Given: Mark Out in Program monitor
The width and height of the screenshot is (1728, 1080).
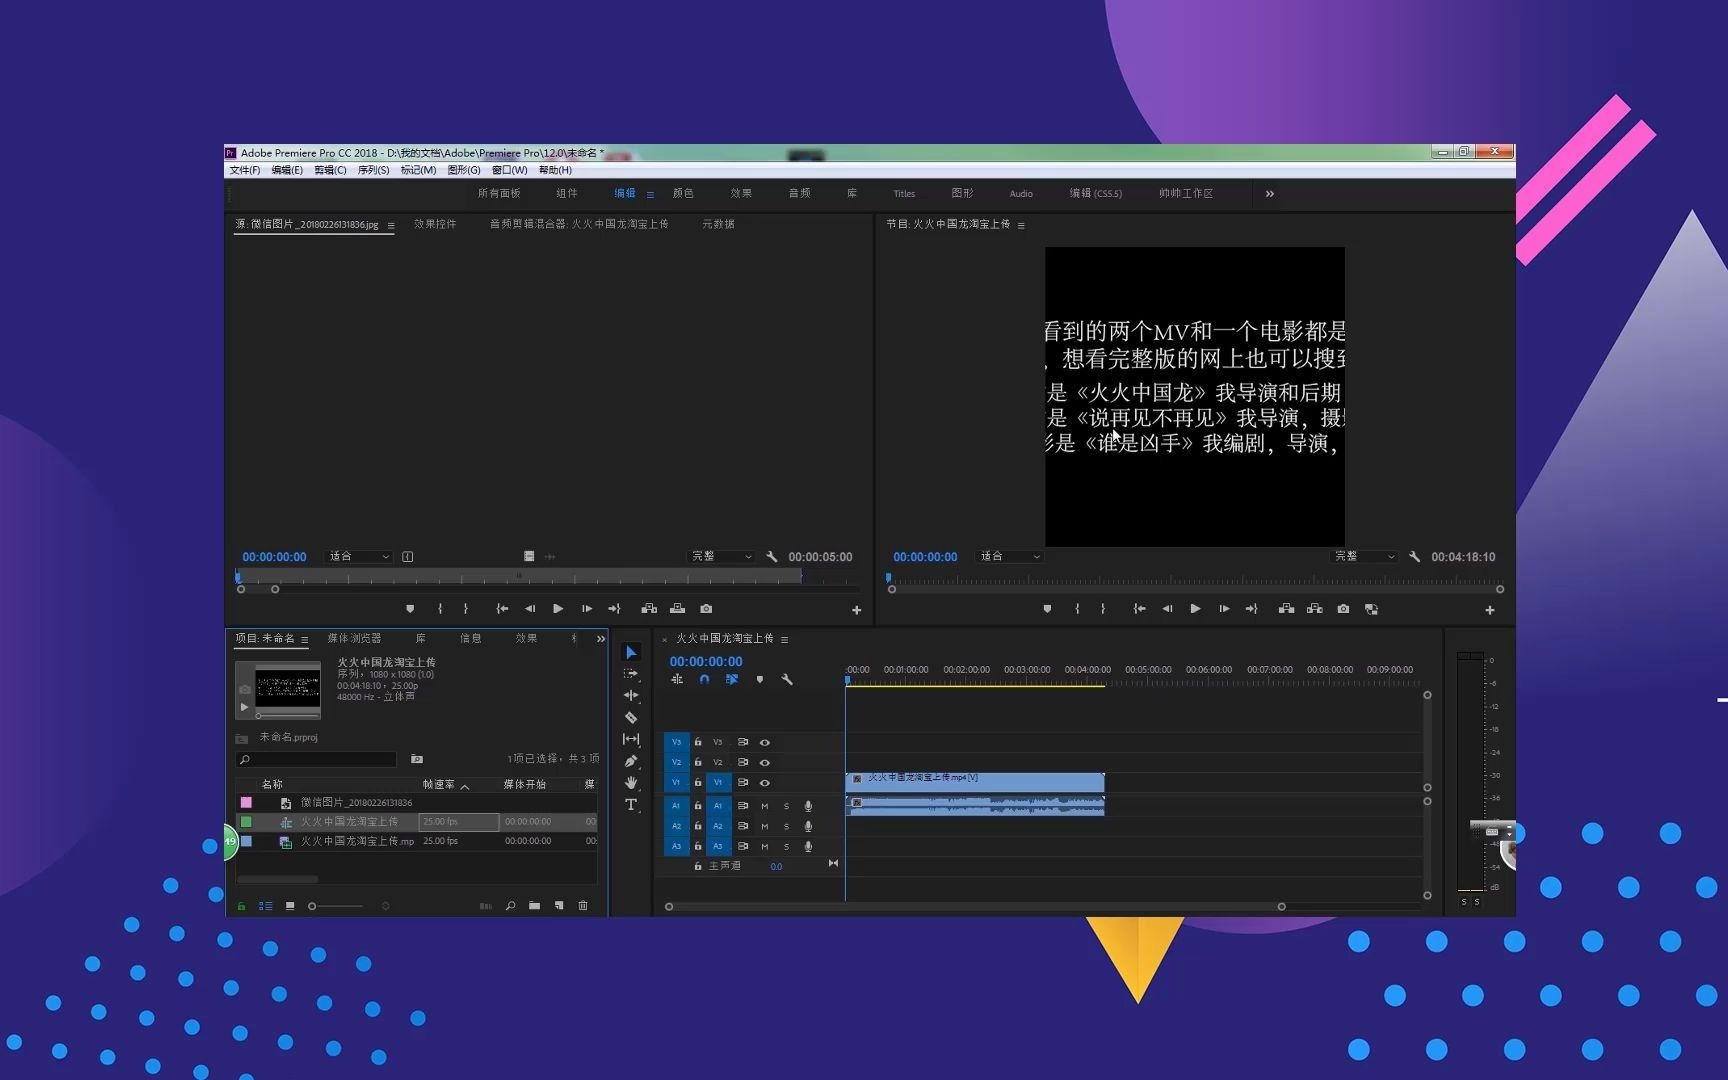Looking at the screenshot, I should point(1103,609).
